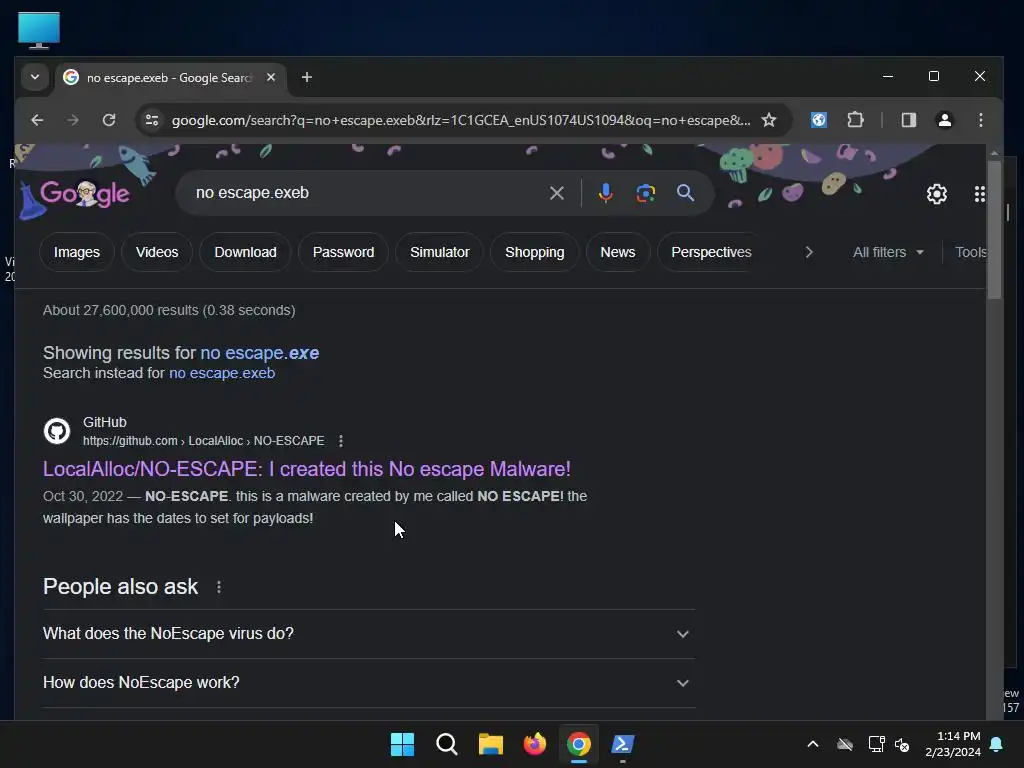This screenshot has height=768, width=1024.
Task: Open site information icon in address bar
Action: click(x=152, y=120)
